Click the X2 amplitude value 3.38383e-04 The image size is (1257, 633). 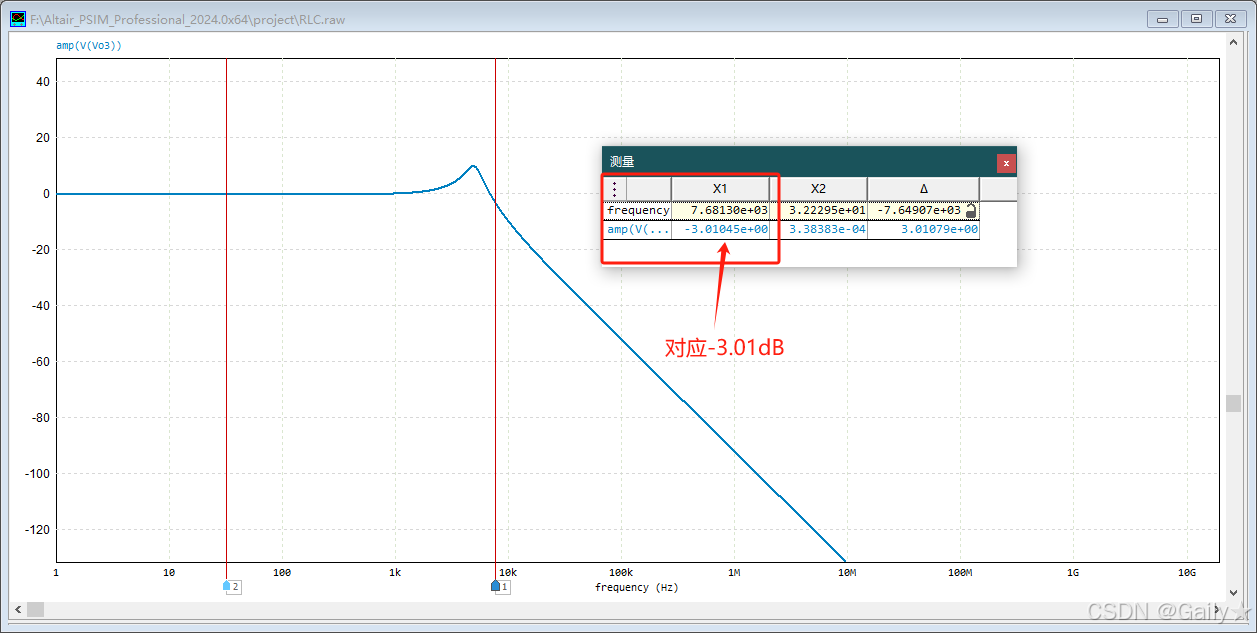tap(827, 230)
